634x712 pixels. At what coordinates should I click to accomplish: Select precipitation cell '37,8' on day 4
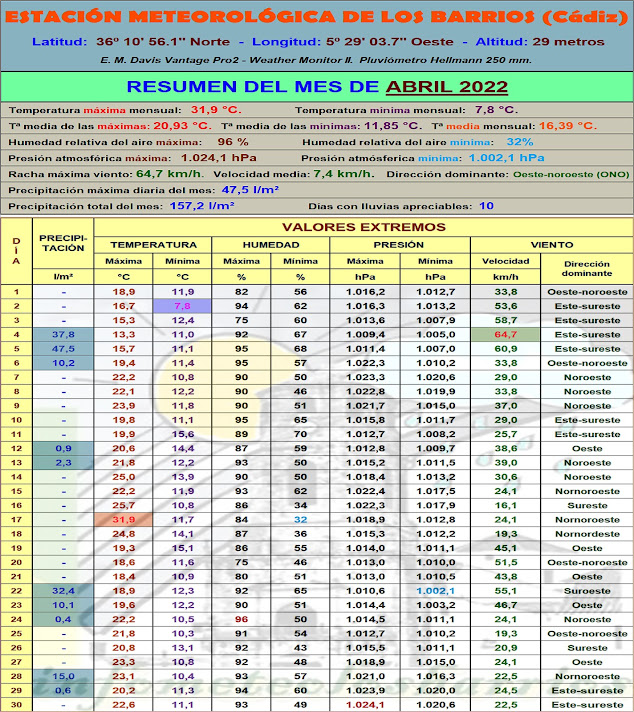click(63, 335)
